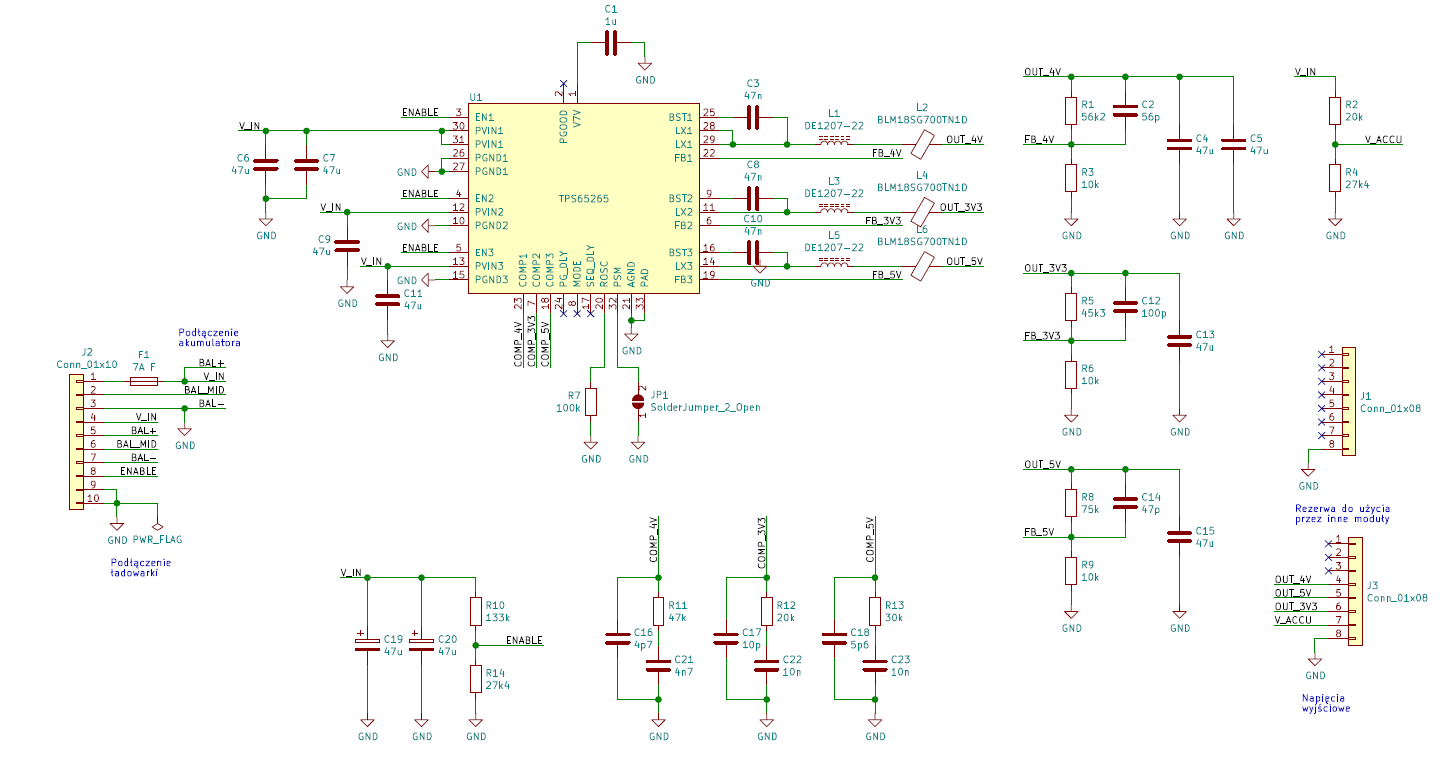
Task: Select the L4 ferrite bead symbol
Action: (x=922, y=211)
